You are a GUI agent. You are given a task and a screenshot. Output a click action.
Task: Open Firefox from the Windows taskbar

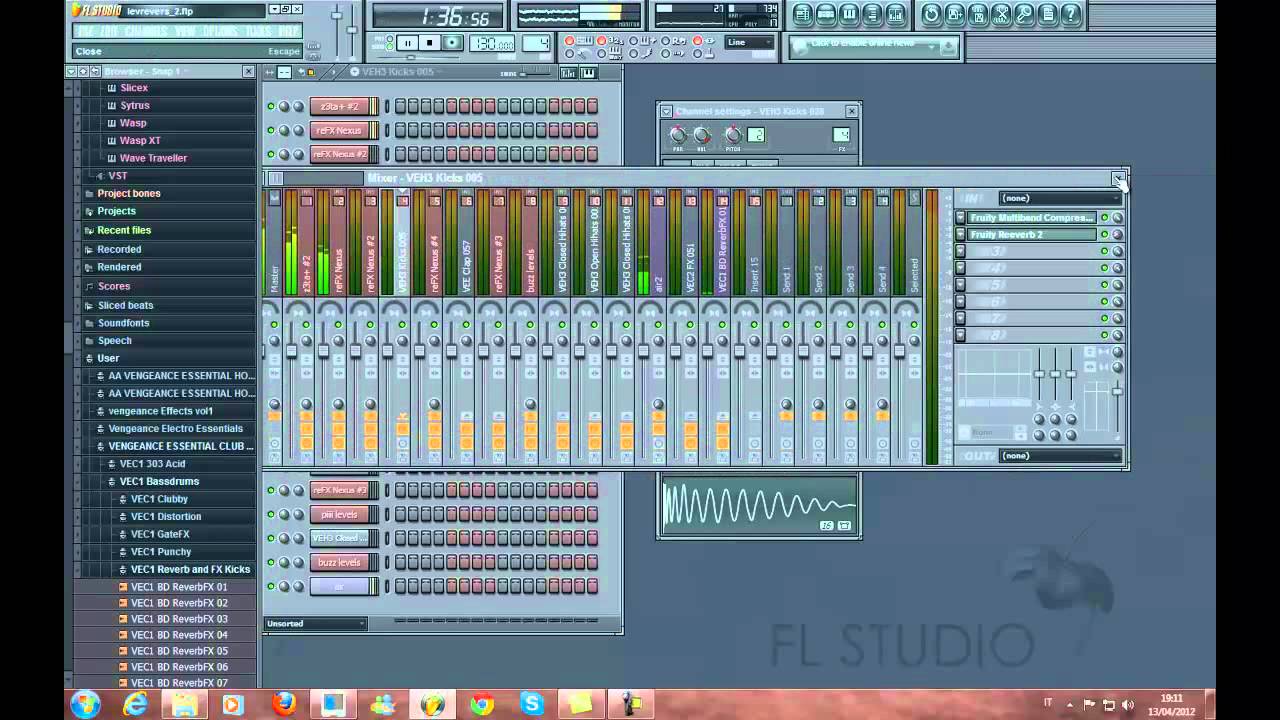click(284, 704)
